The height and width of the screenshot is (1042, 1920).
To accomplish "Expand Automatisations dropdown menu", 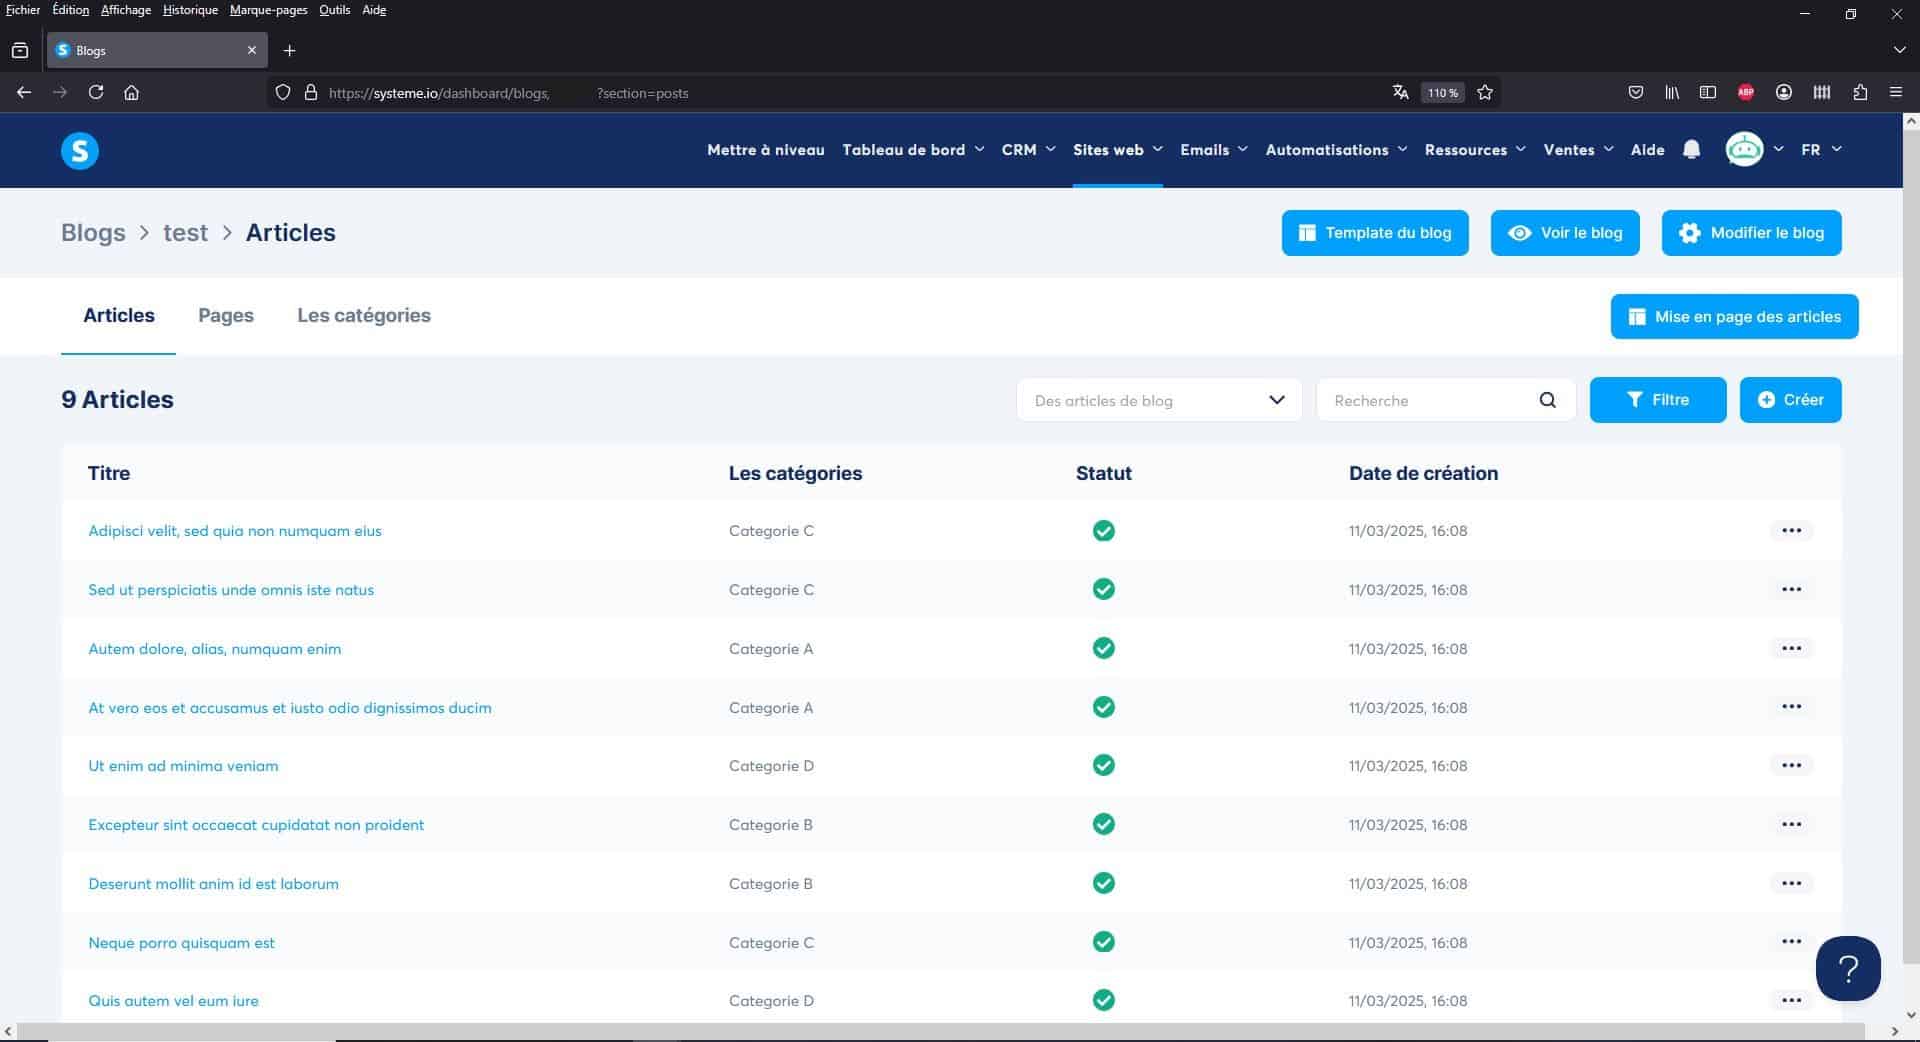I will [x=1336, y=150].
